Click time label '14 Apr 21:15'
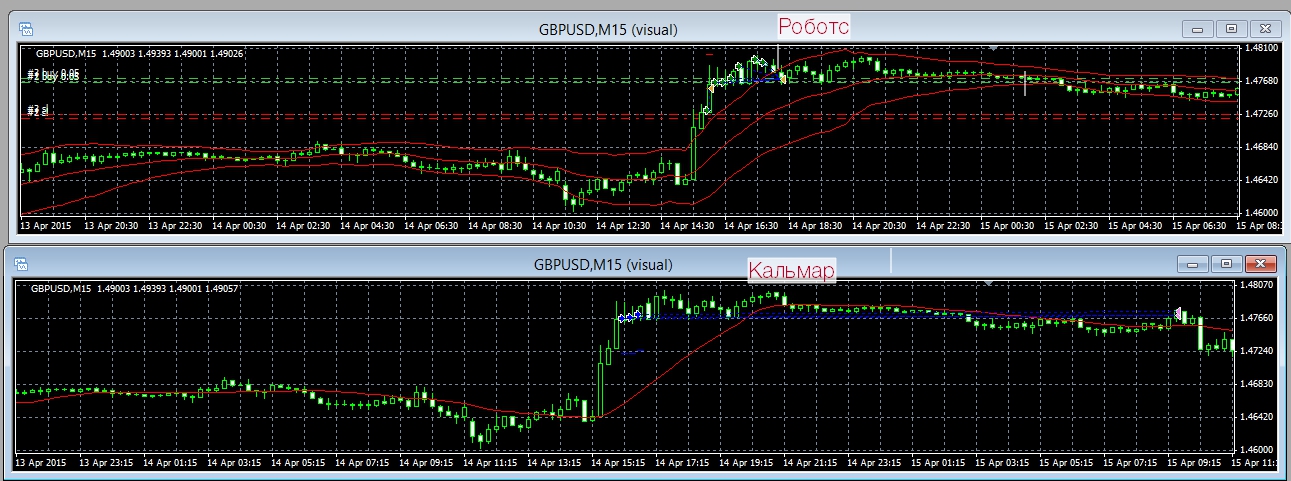This screenshot has width=1291, height=481. coord(812,463)
